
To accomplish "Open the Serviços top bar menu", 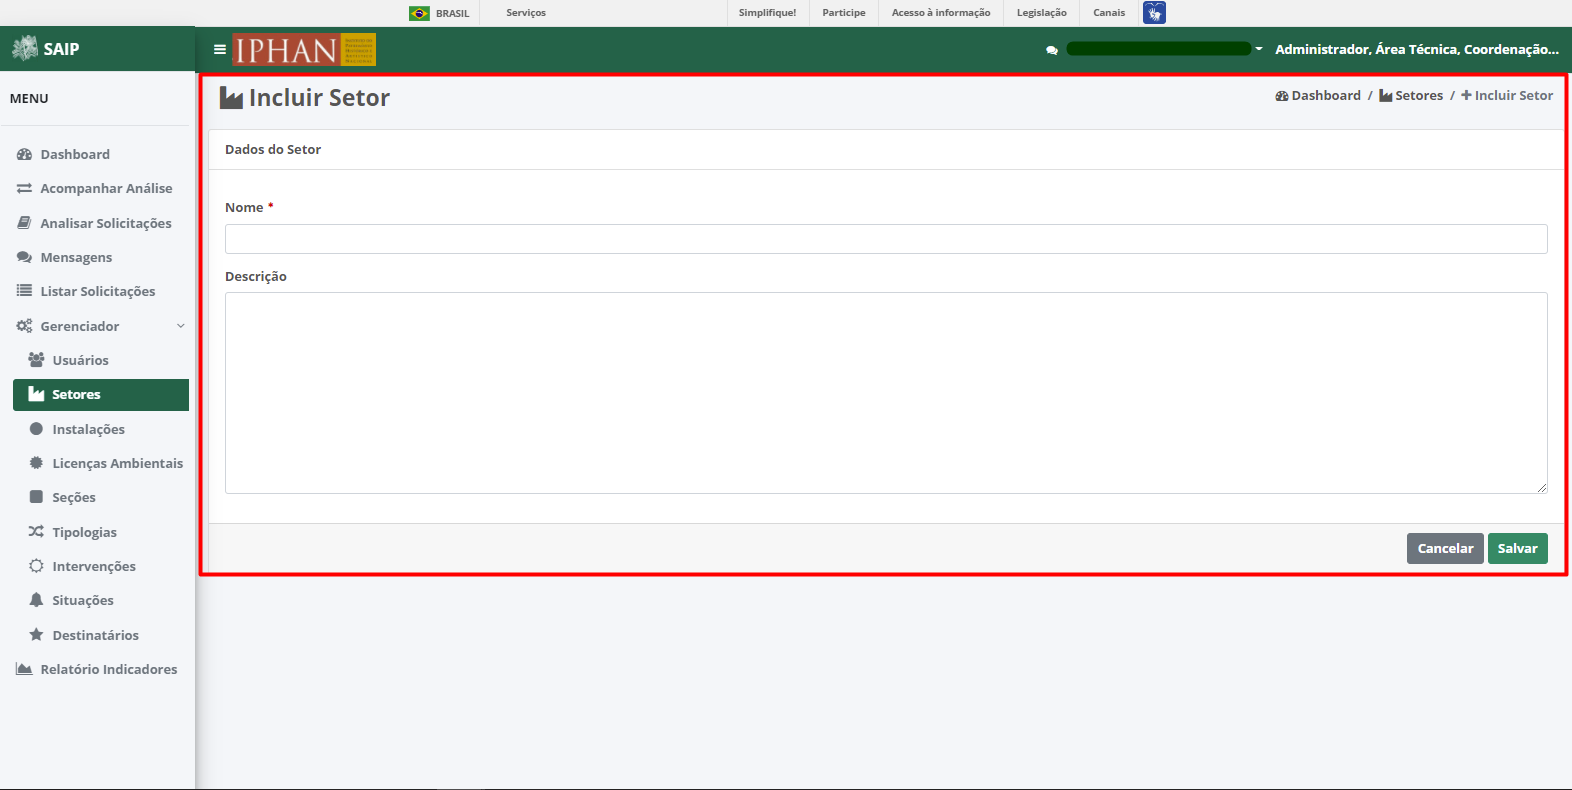I will pyautogui.click(x=526, y=13).
